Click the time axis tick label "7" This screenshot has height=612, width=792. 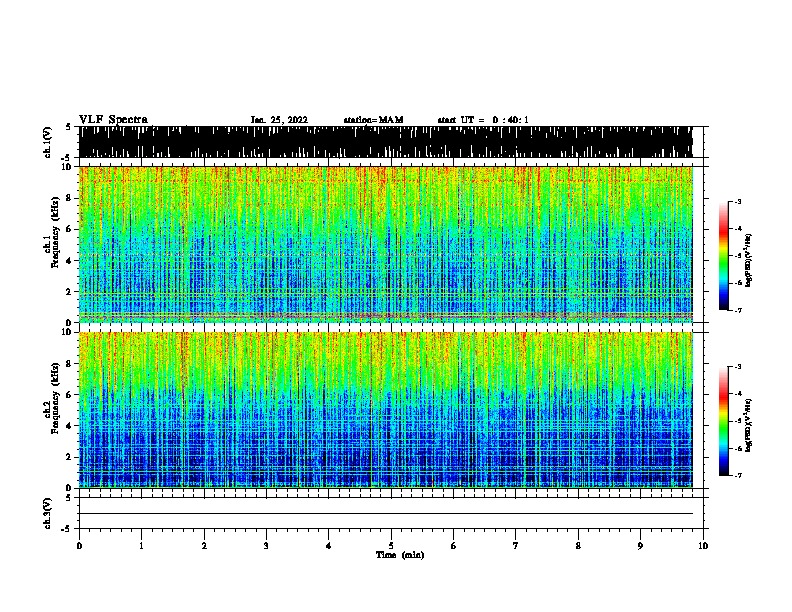pyautogui.click(x=516, y=545)
